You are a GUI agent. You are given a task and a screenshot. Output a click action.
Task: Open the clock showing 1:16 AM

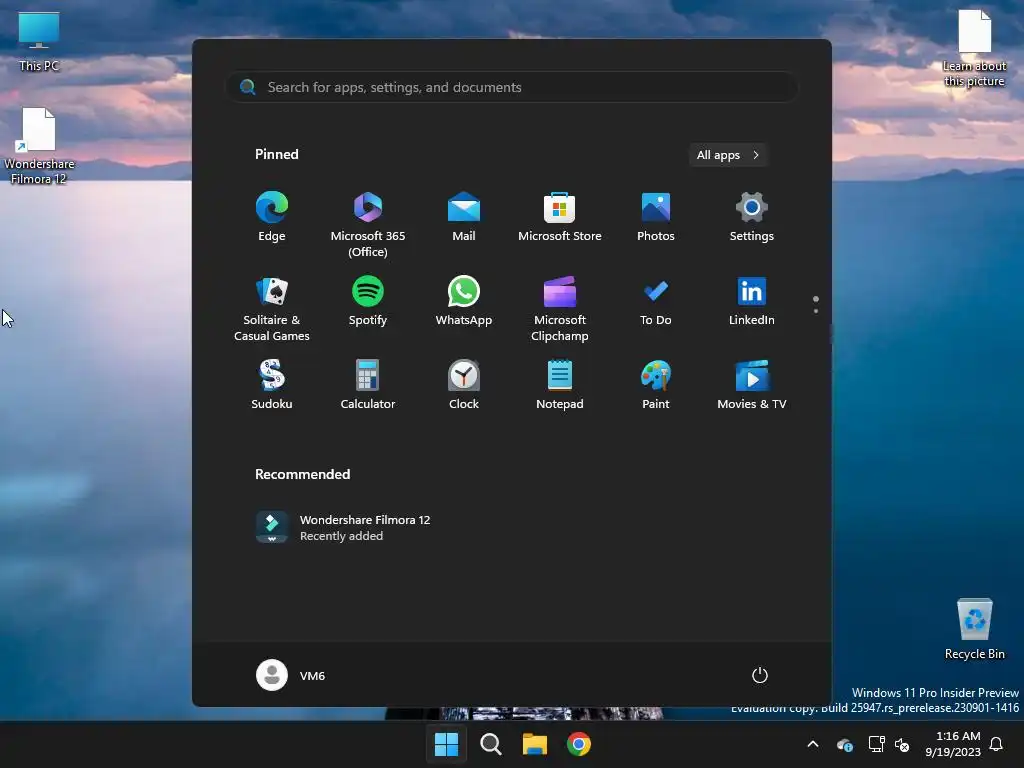[953, 744]
